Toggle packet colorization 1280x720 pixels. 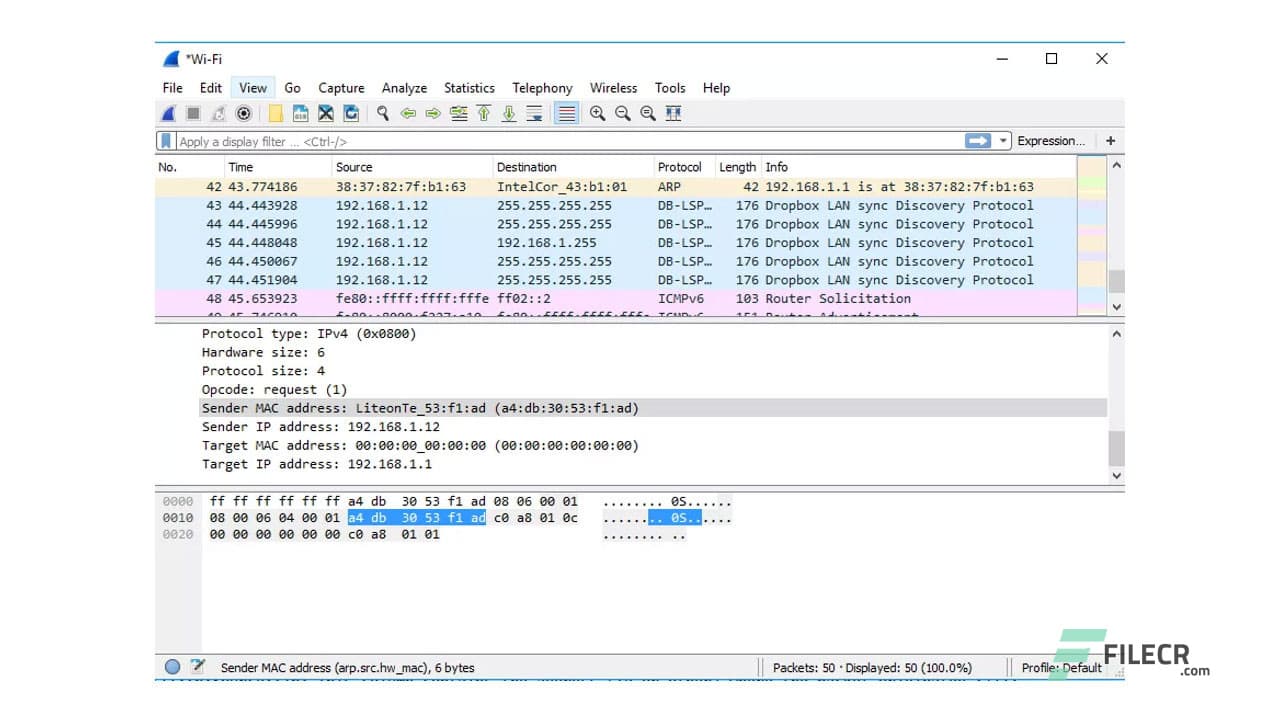tap(565, 113)
